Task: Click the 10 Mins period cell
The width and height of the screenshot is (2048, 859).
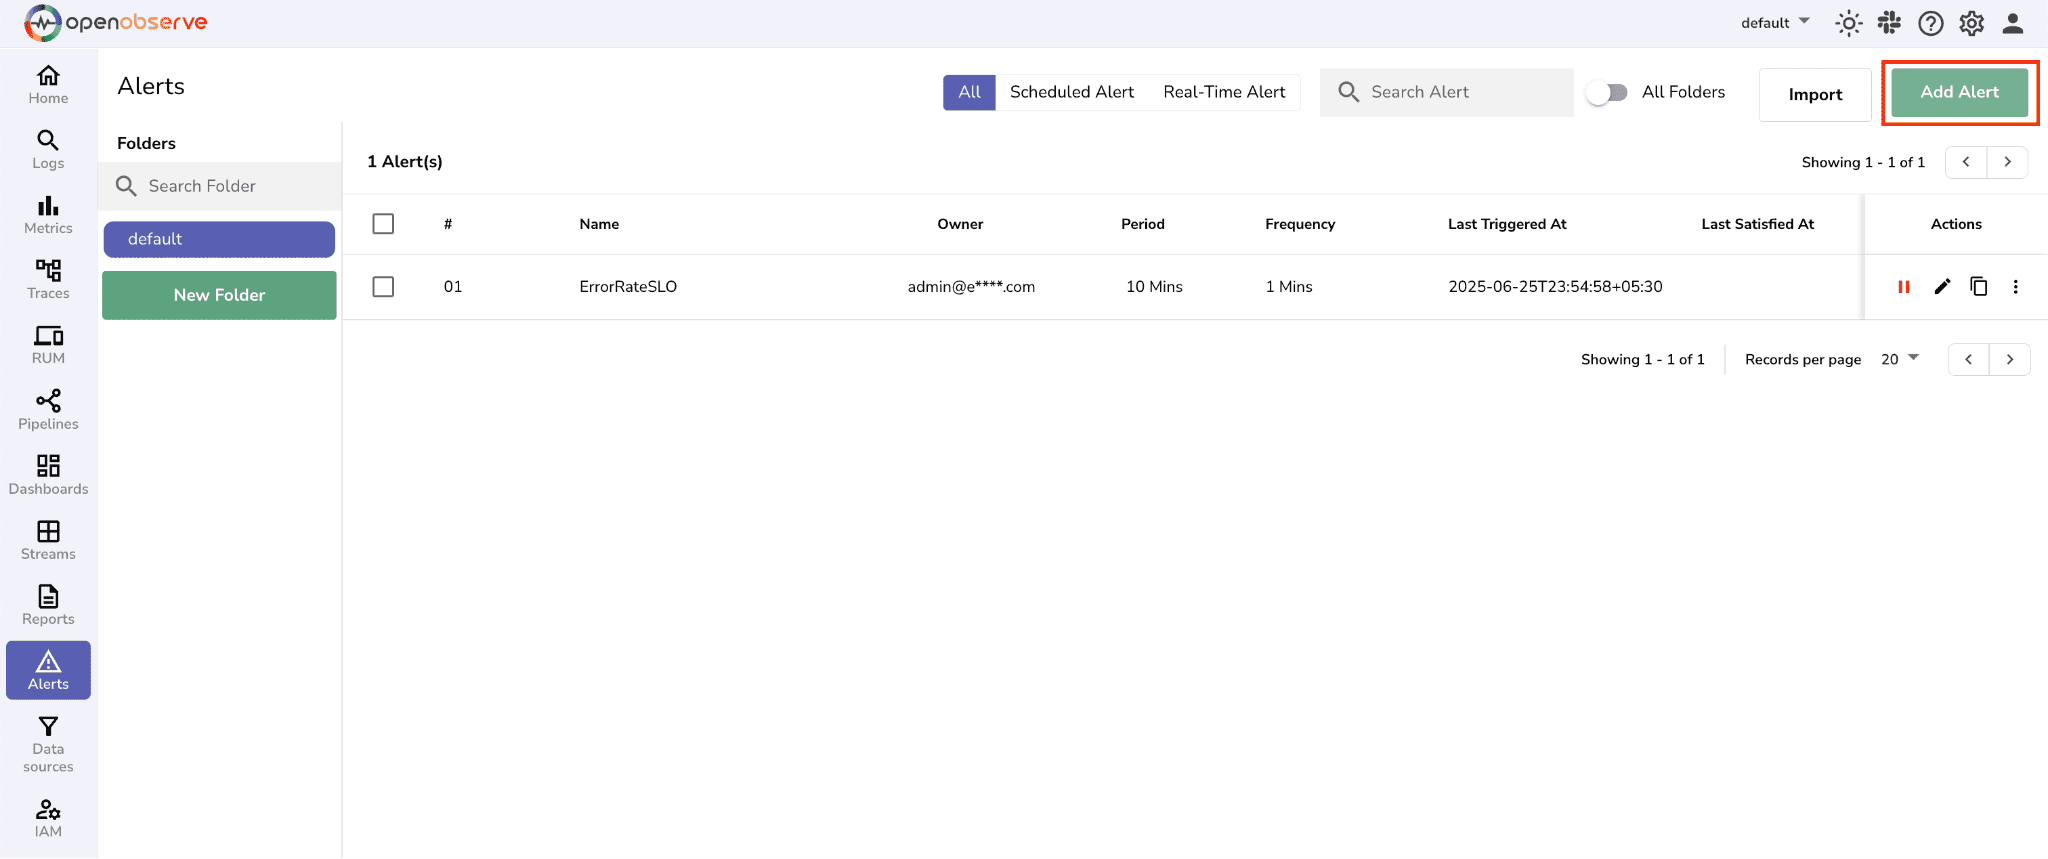Action: click(1154, 287)
